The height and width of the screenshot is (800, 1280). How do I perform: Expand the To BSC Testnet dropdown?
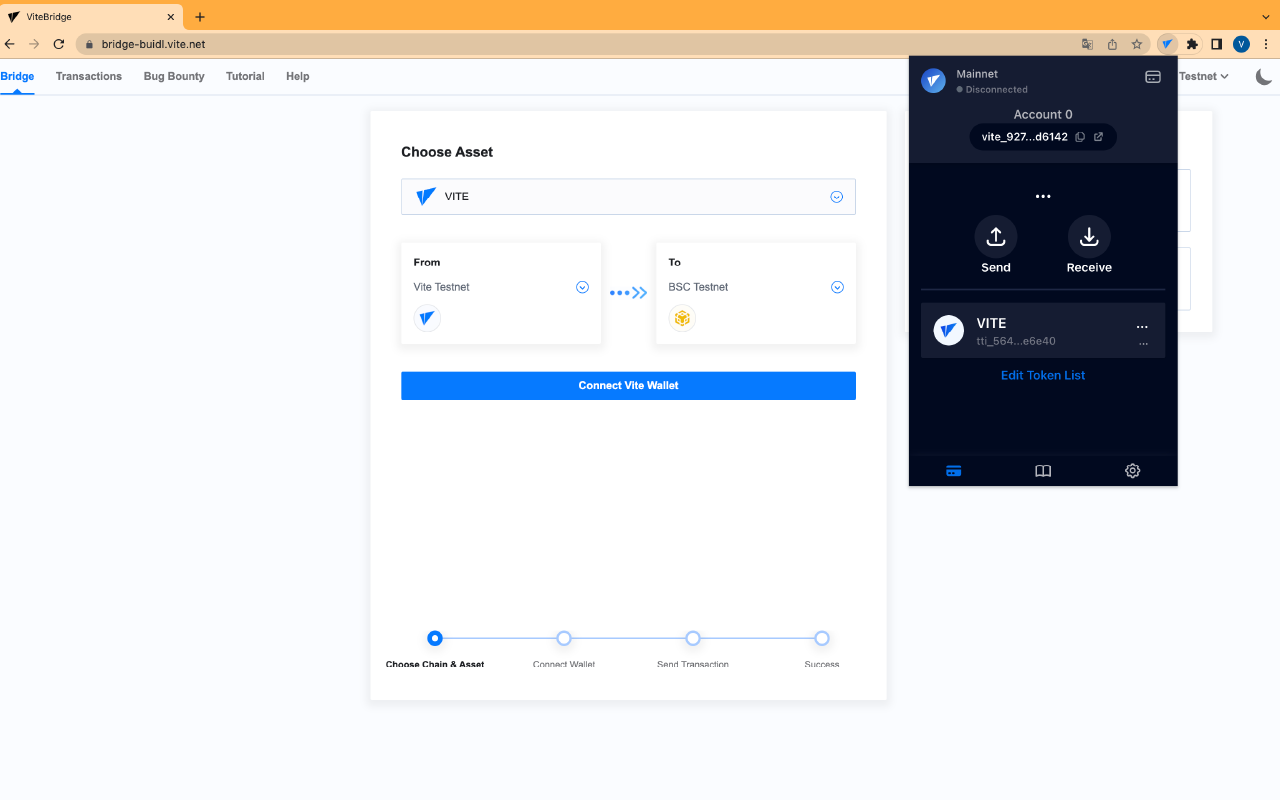837,287
